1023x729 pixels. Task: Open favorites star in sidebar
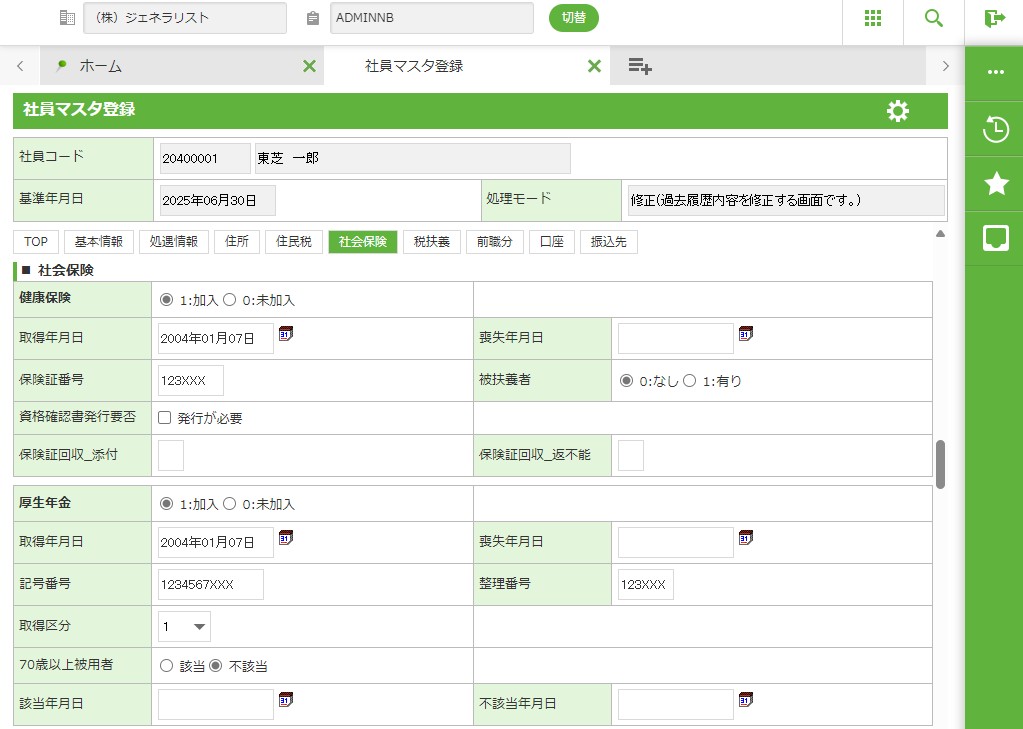click(995, 183)
